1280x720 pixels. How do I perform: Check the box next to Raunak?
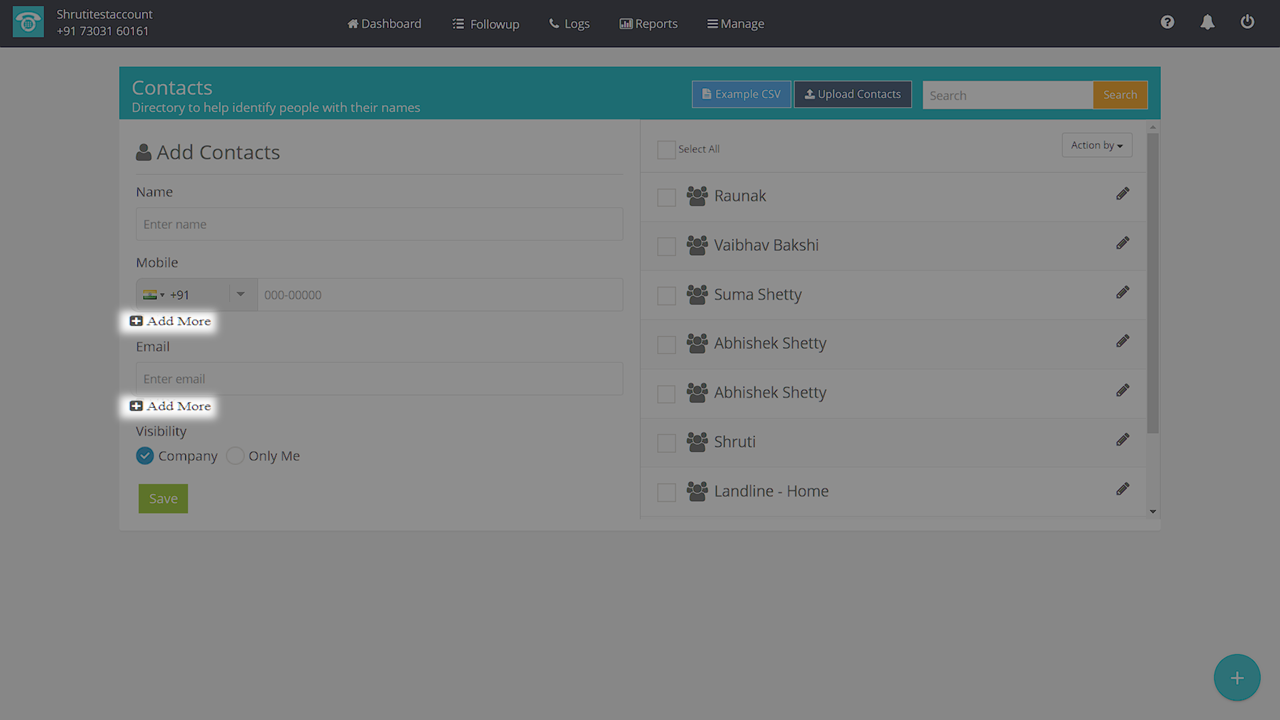pyautogui.click(x=666, y=197)
